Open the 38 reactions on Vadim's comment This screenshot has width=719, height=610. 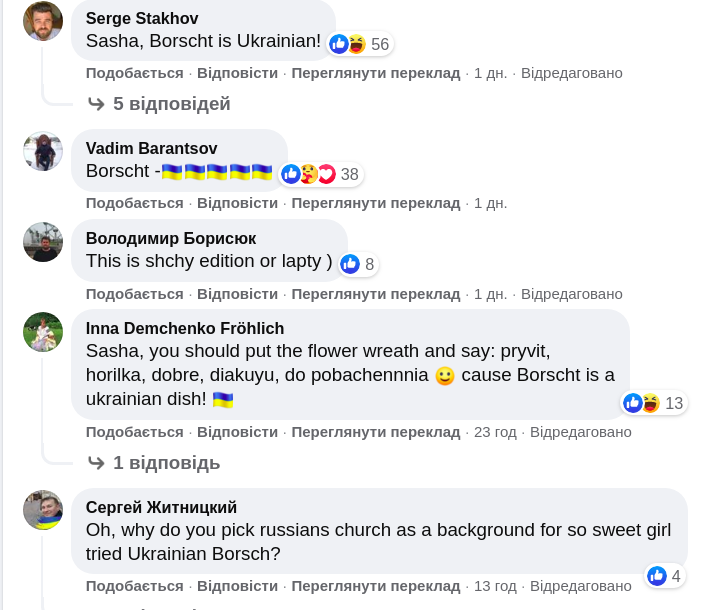[x=320, y=174]
